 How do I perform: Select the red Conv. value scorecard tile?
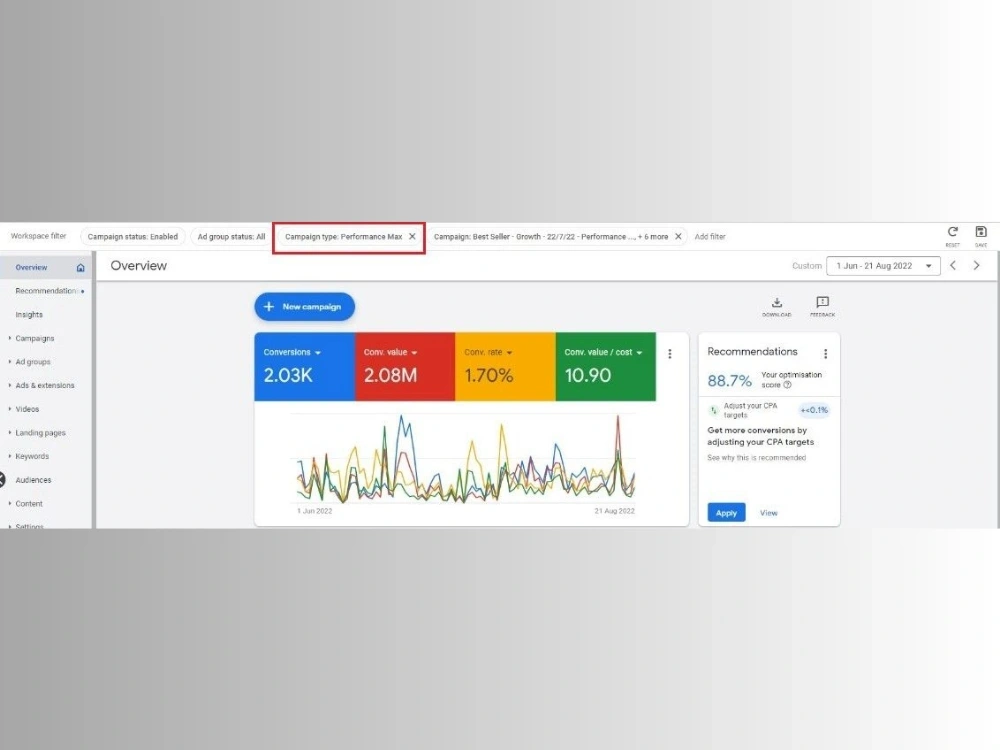coord(405,367)
